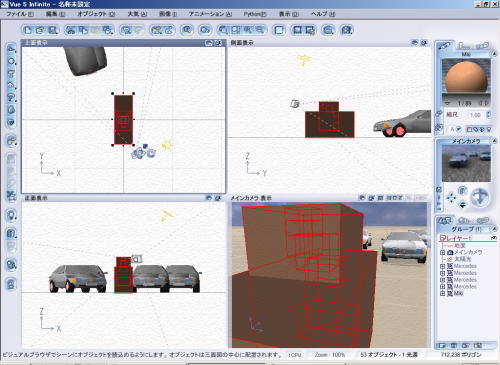Viewport: 500px width, 365px height.
Task: Click the material scale stepper arrows
Action: 488,115
